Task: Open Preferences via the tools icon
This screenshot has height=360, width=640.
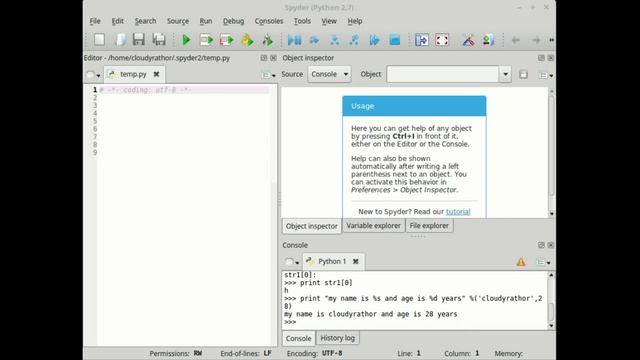Action: coord(468,40)
